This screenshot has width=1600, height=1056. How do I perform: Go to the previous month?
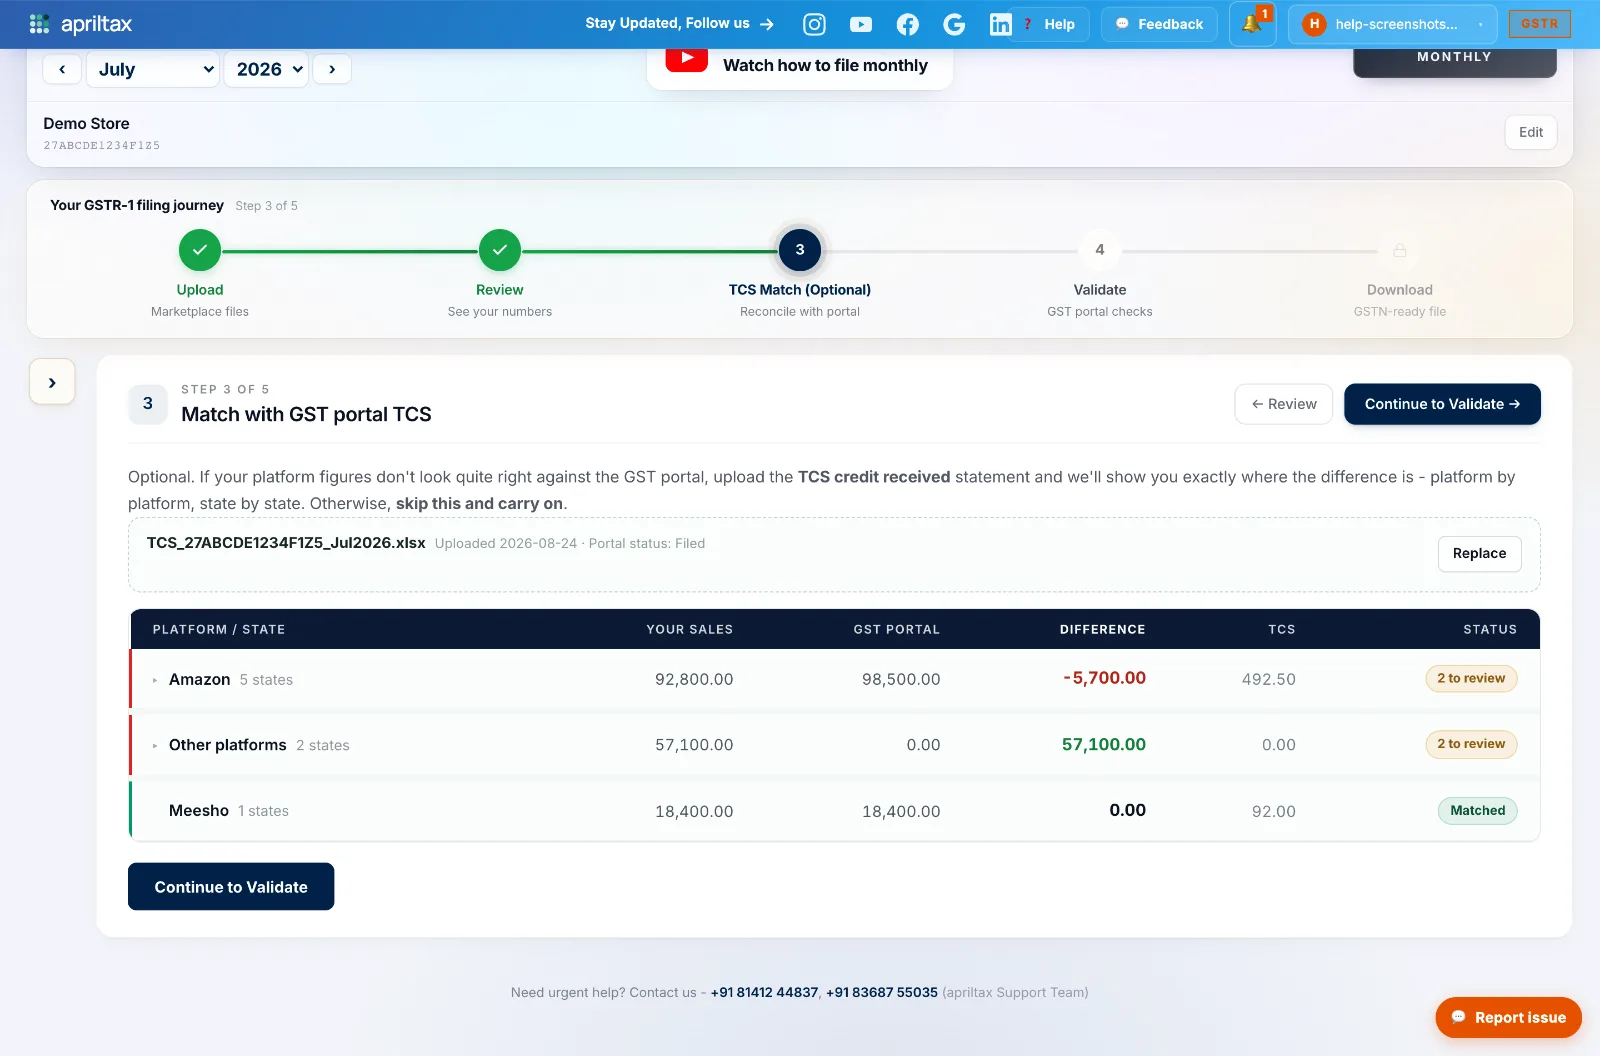(62, 69)
